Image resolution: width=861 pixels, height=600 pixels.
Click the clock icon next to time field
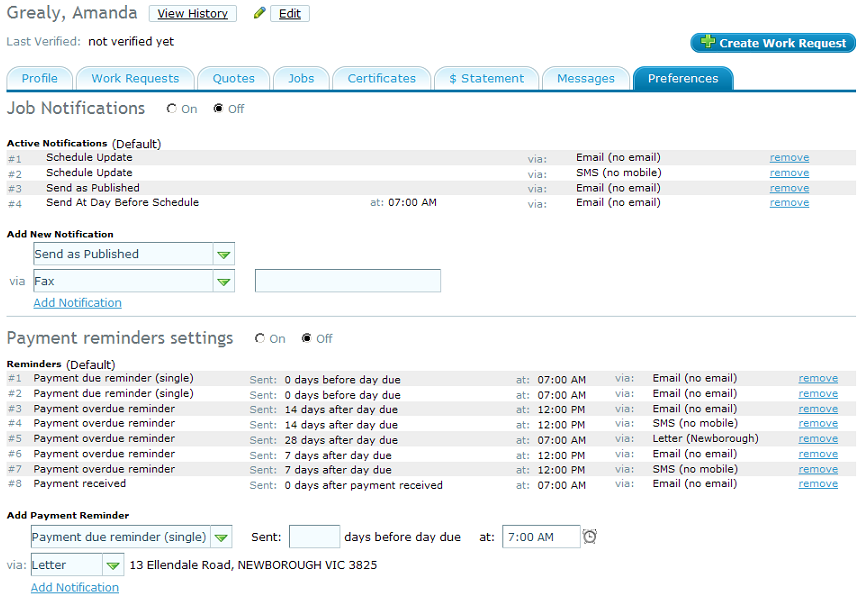pos(590,537)
